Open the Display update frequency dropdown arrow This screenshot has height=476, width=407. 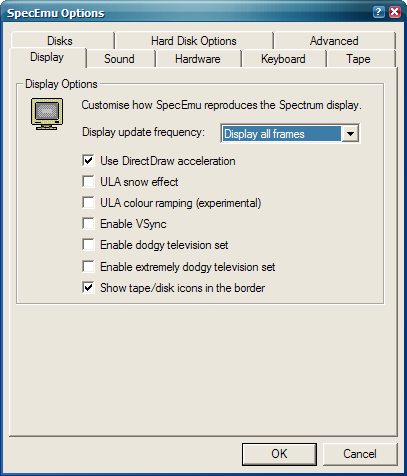(x=350, y=134)
